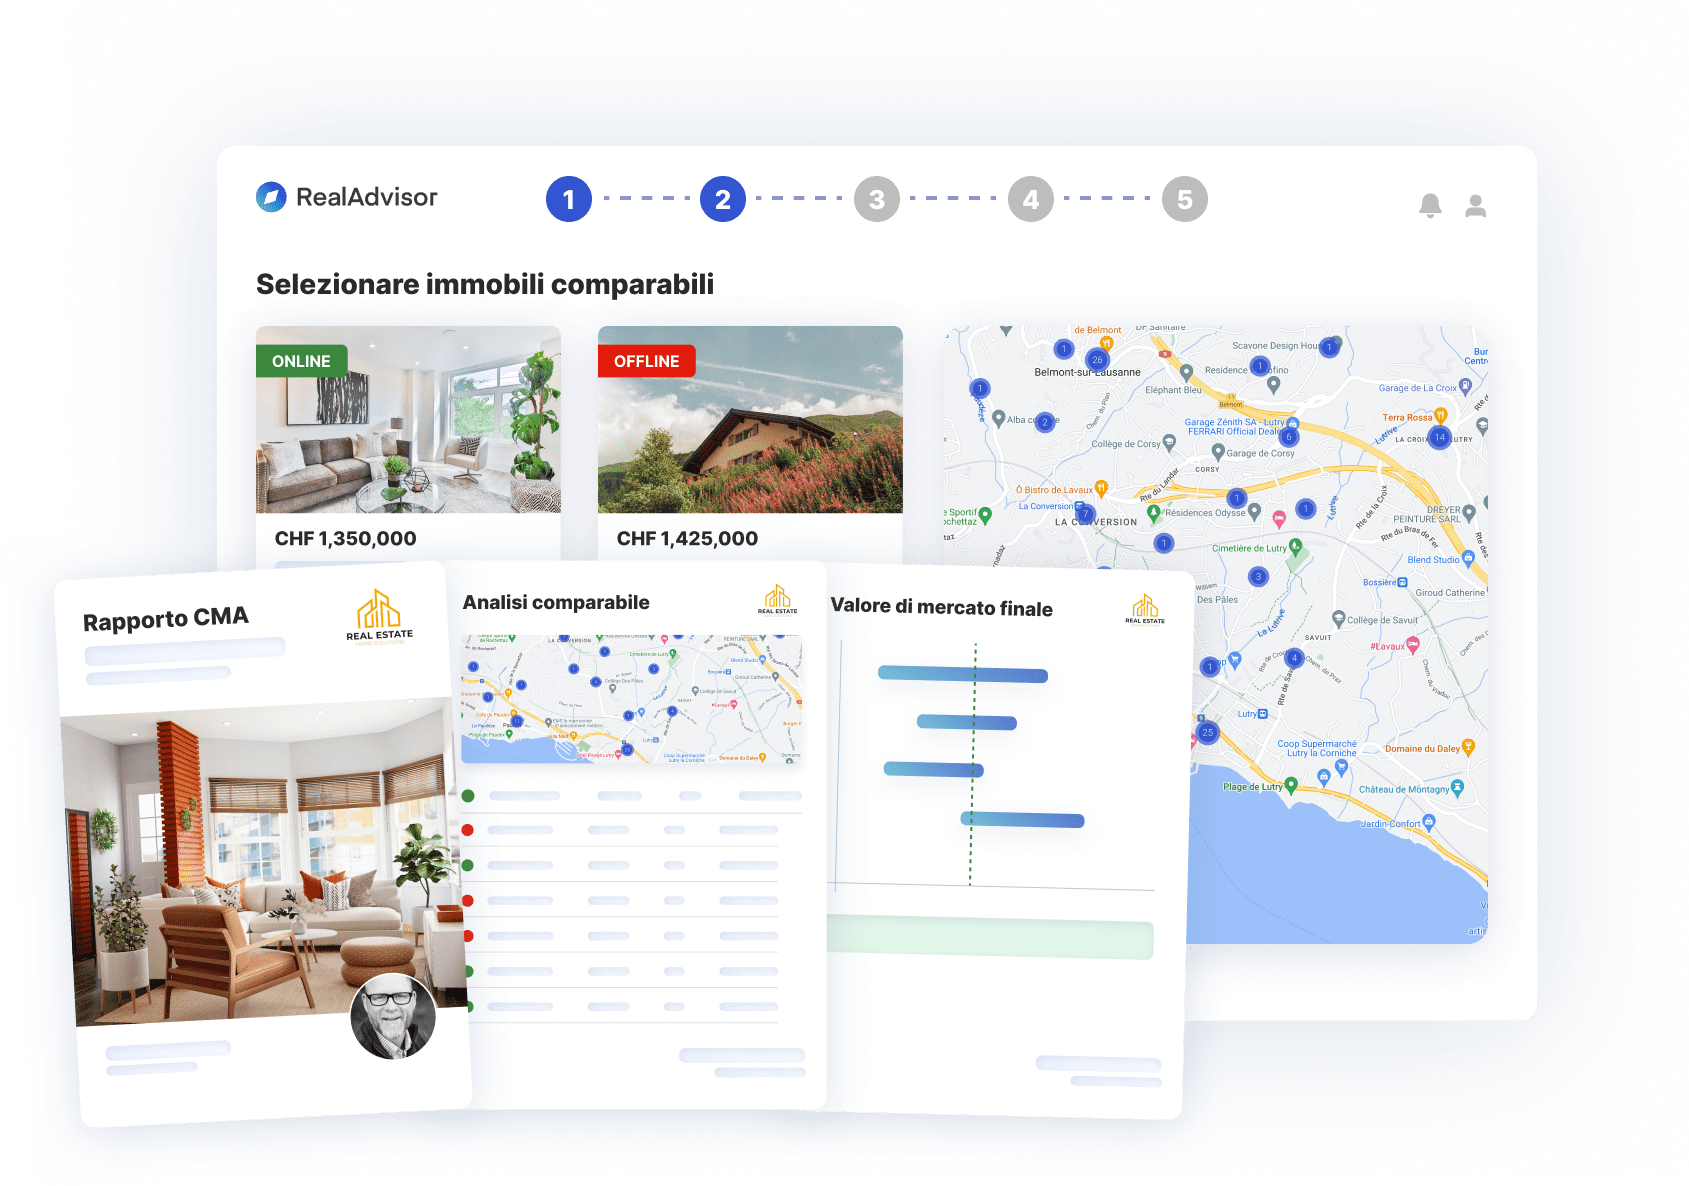Select the ONLINE living room listing photo

click(x=408, y=420)
